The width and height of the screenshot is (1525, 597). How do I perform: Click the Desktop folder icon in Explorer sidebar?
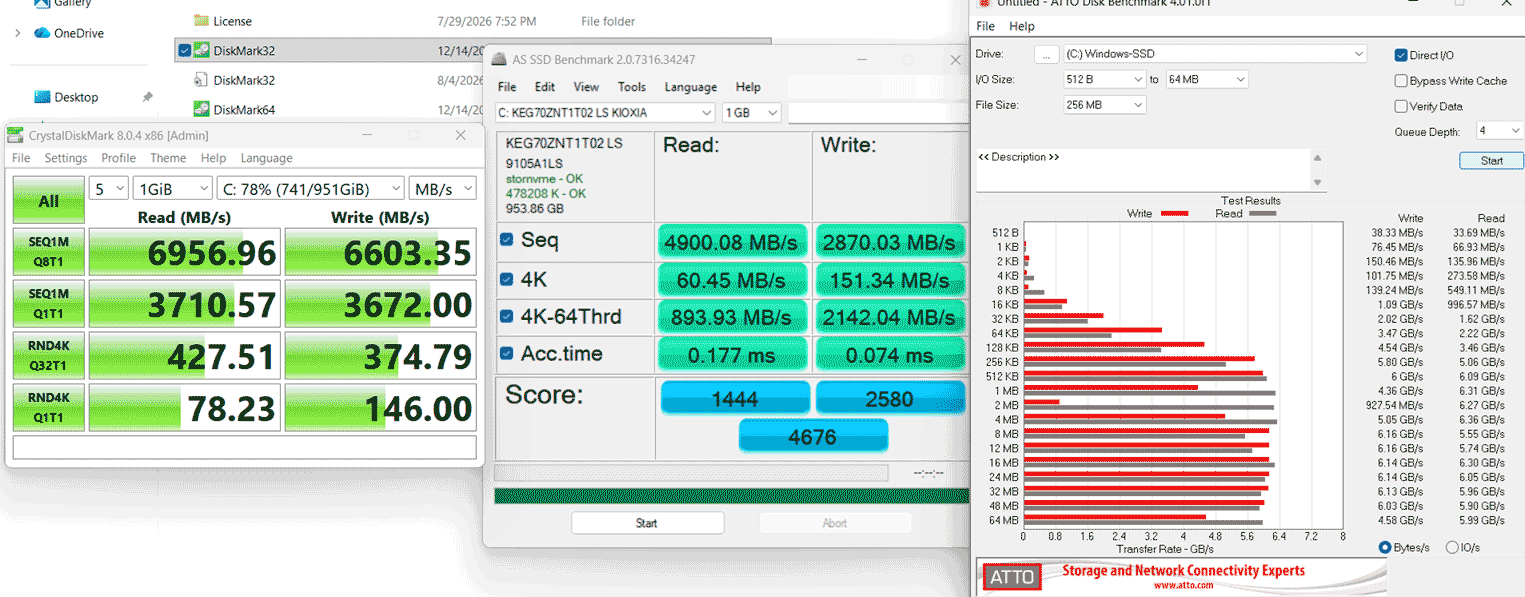pyautogui.click(x=42, y=97)
